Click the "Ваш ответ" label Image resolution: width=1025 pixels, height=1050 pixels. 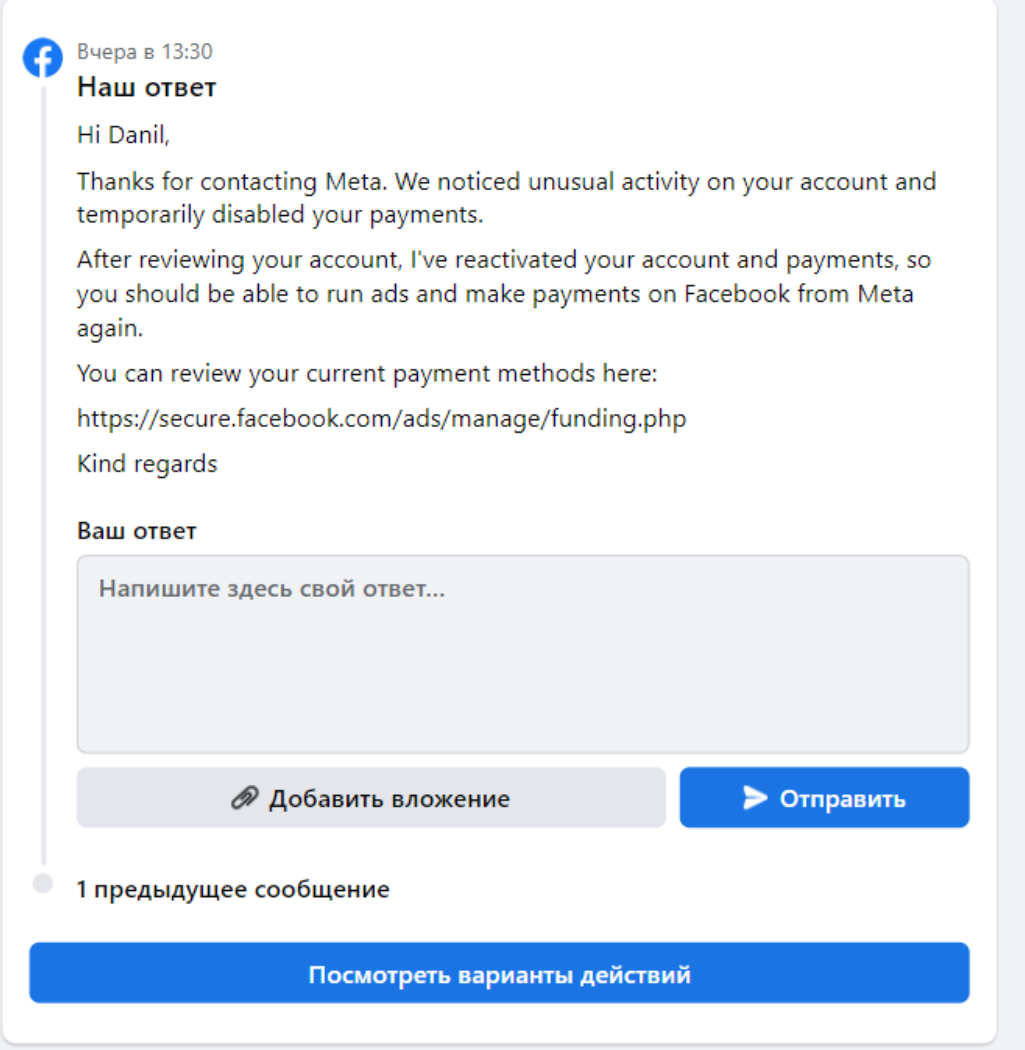[x=137, y=531]
